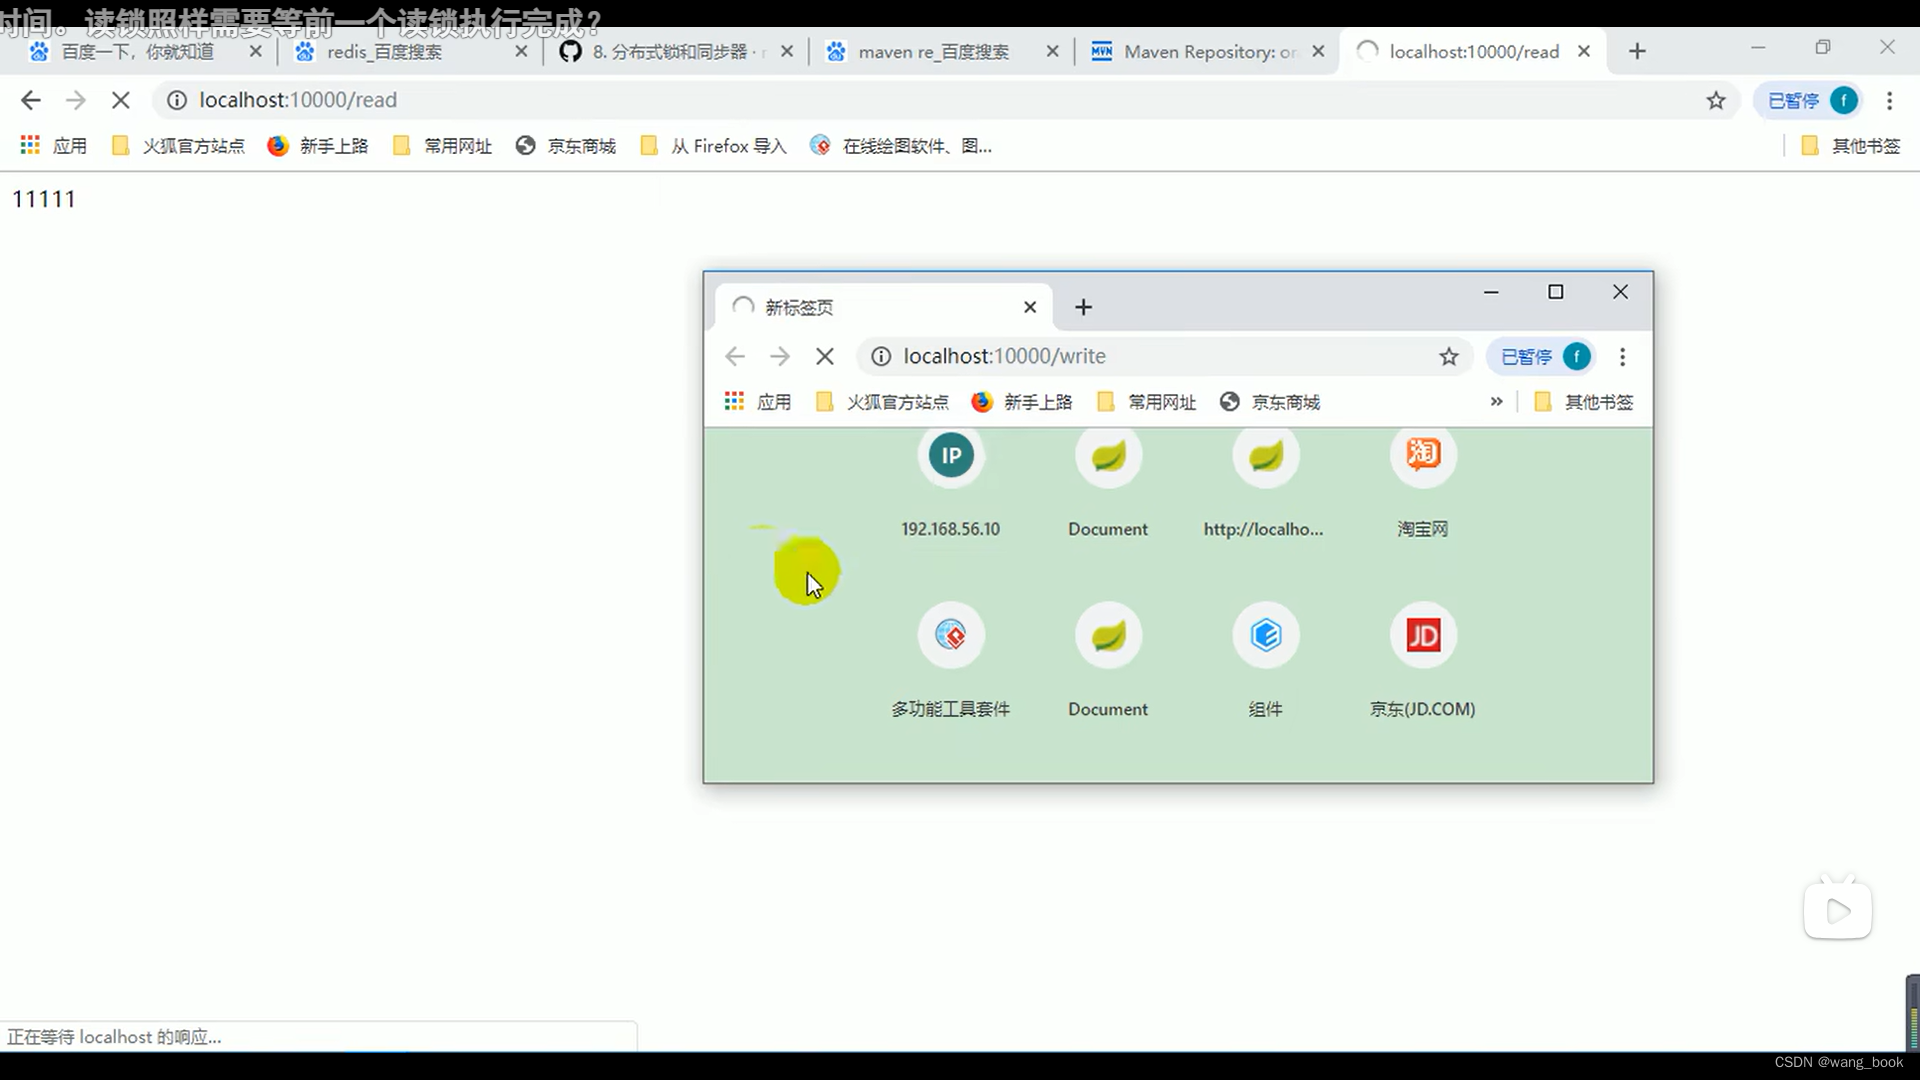Screen dimensions: 1920x1080
Task: Open 应用 apps shortcut in main bookmarks bar
Action: point(54,146)
